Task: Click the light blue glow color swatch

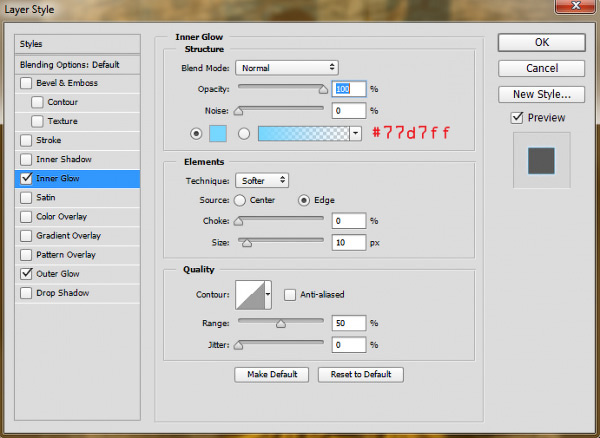Action: coord(218,134)
